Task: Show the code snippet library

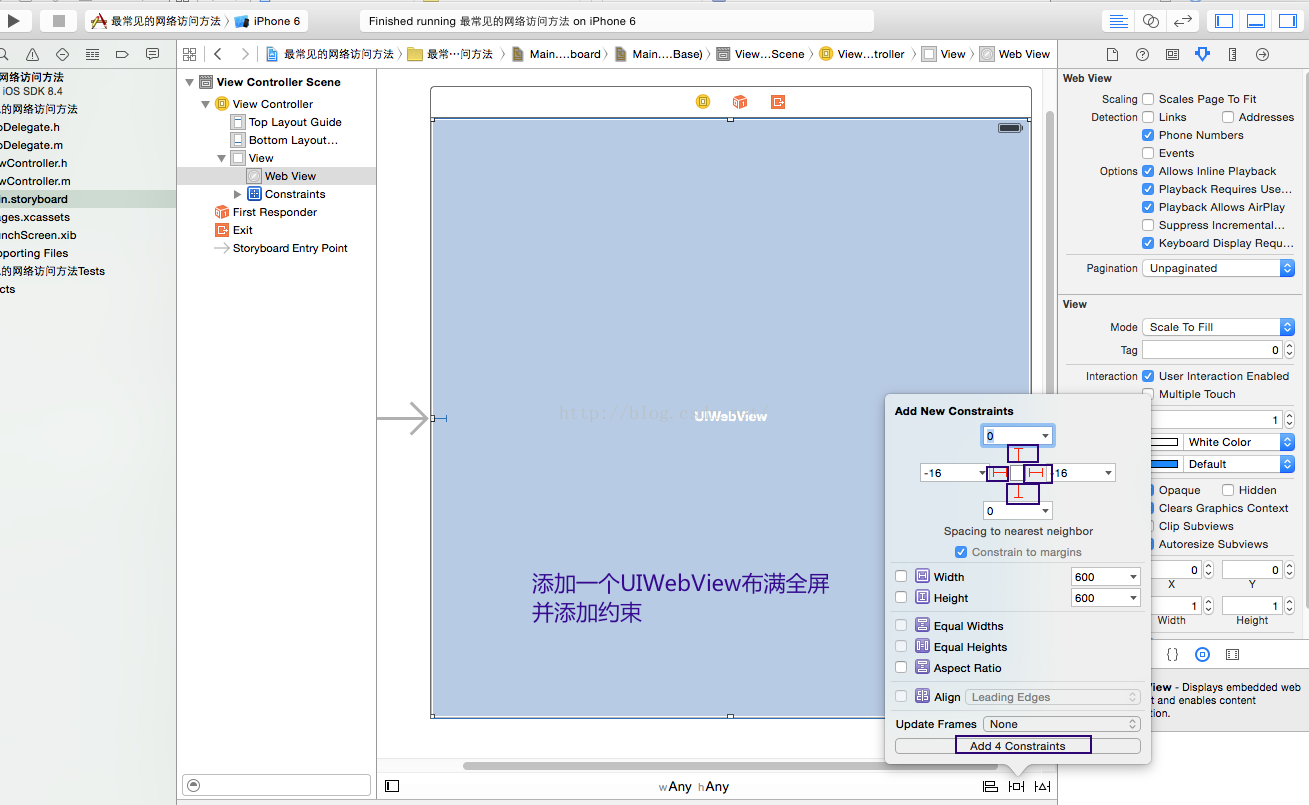Action: pyautogui.click(x=1172, y=654)
